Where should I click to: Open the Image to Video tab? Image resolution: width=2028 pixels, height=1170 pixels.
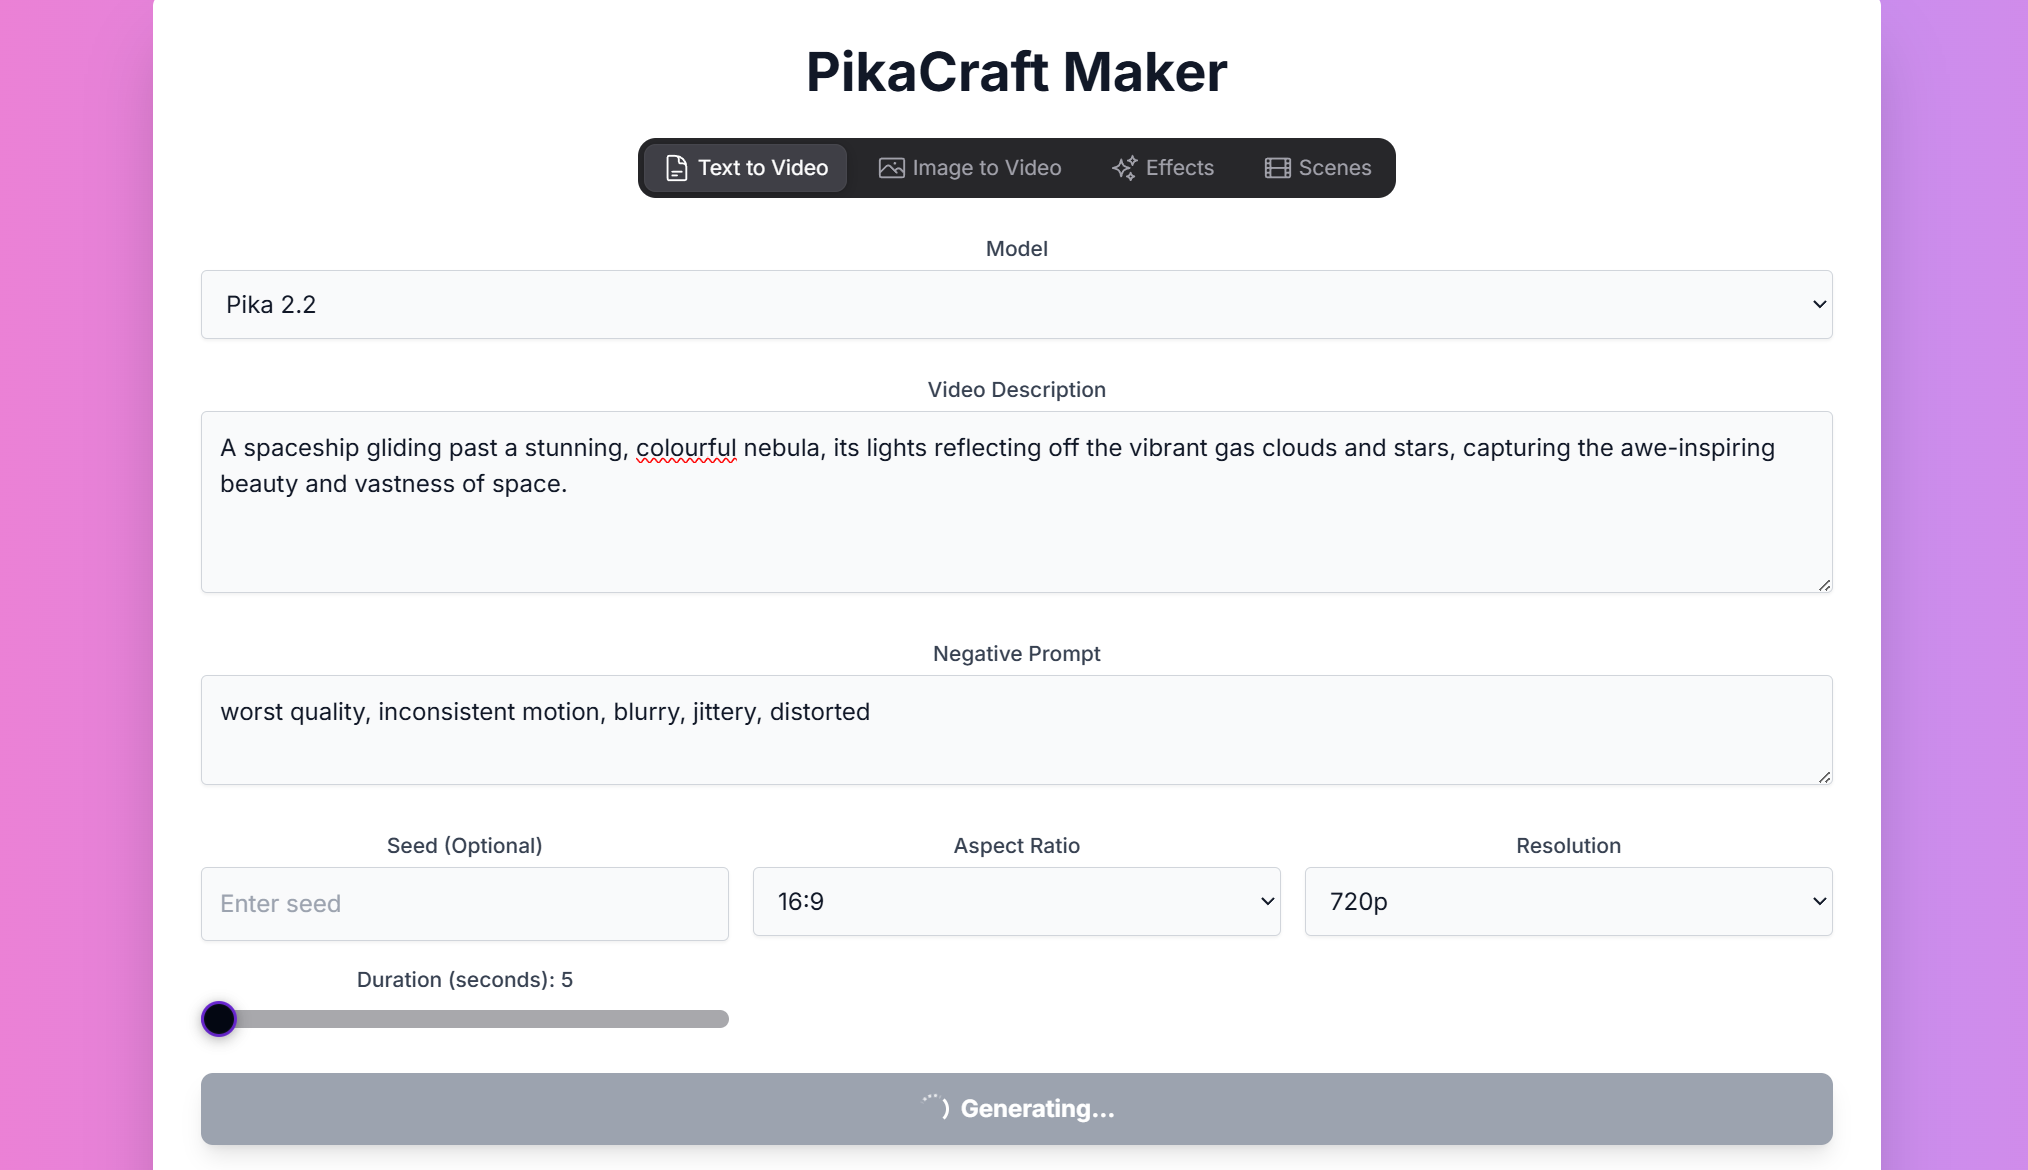970,168
